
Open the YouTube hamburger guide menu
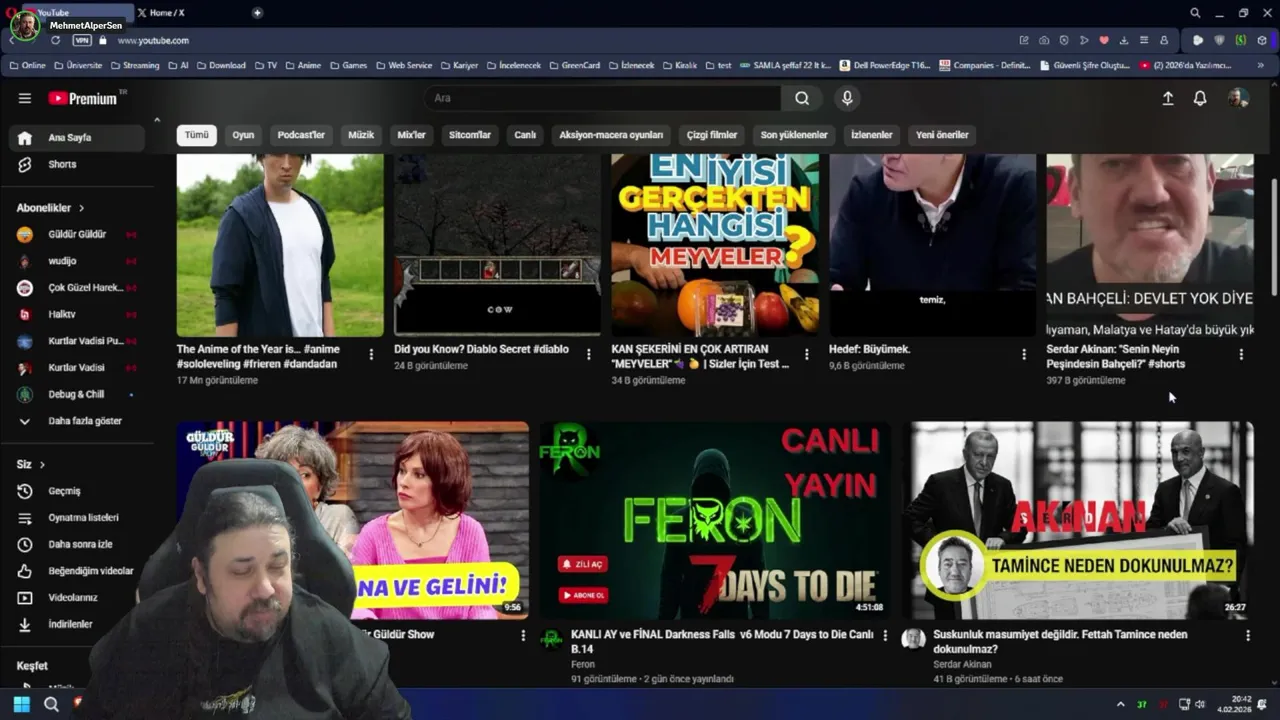tap(25, 98)
